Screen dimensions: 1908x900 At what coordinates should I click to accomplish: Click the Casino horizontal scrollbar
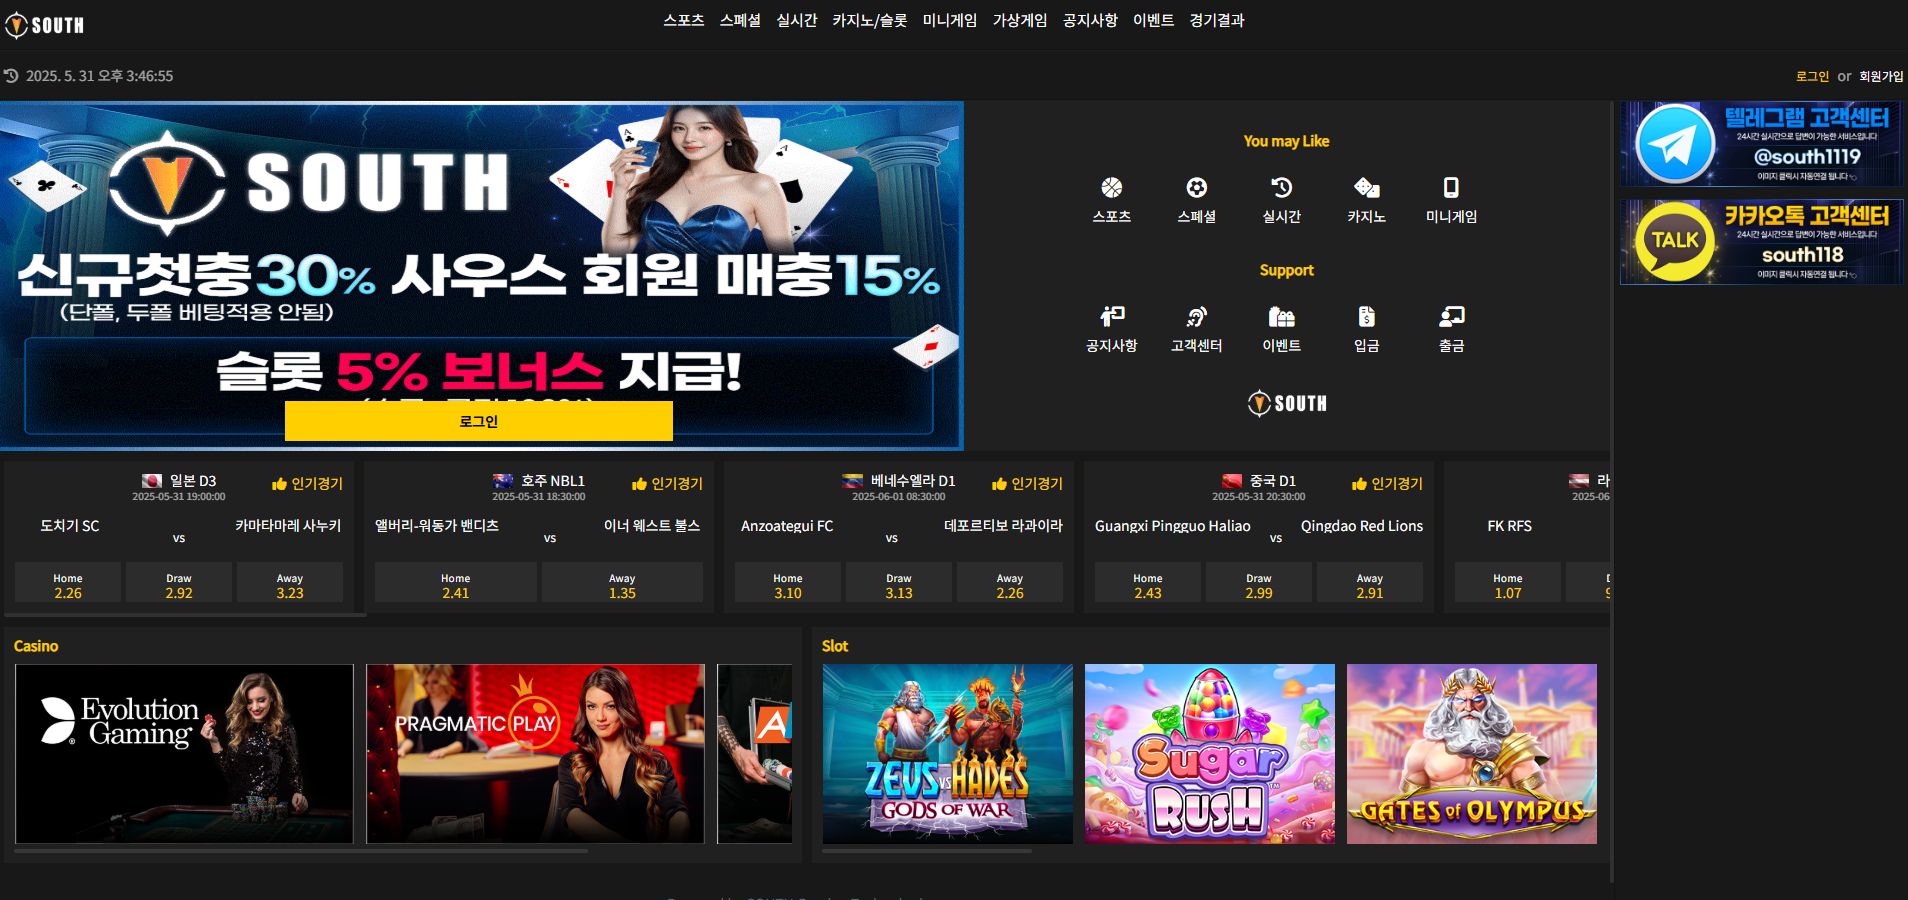[x=301, y=852]
